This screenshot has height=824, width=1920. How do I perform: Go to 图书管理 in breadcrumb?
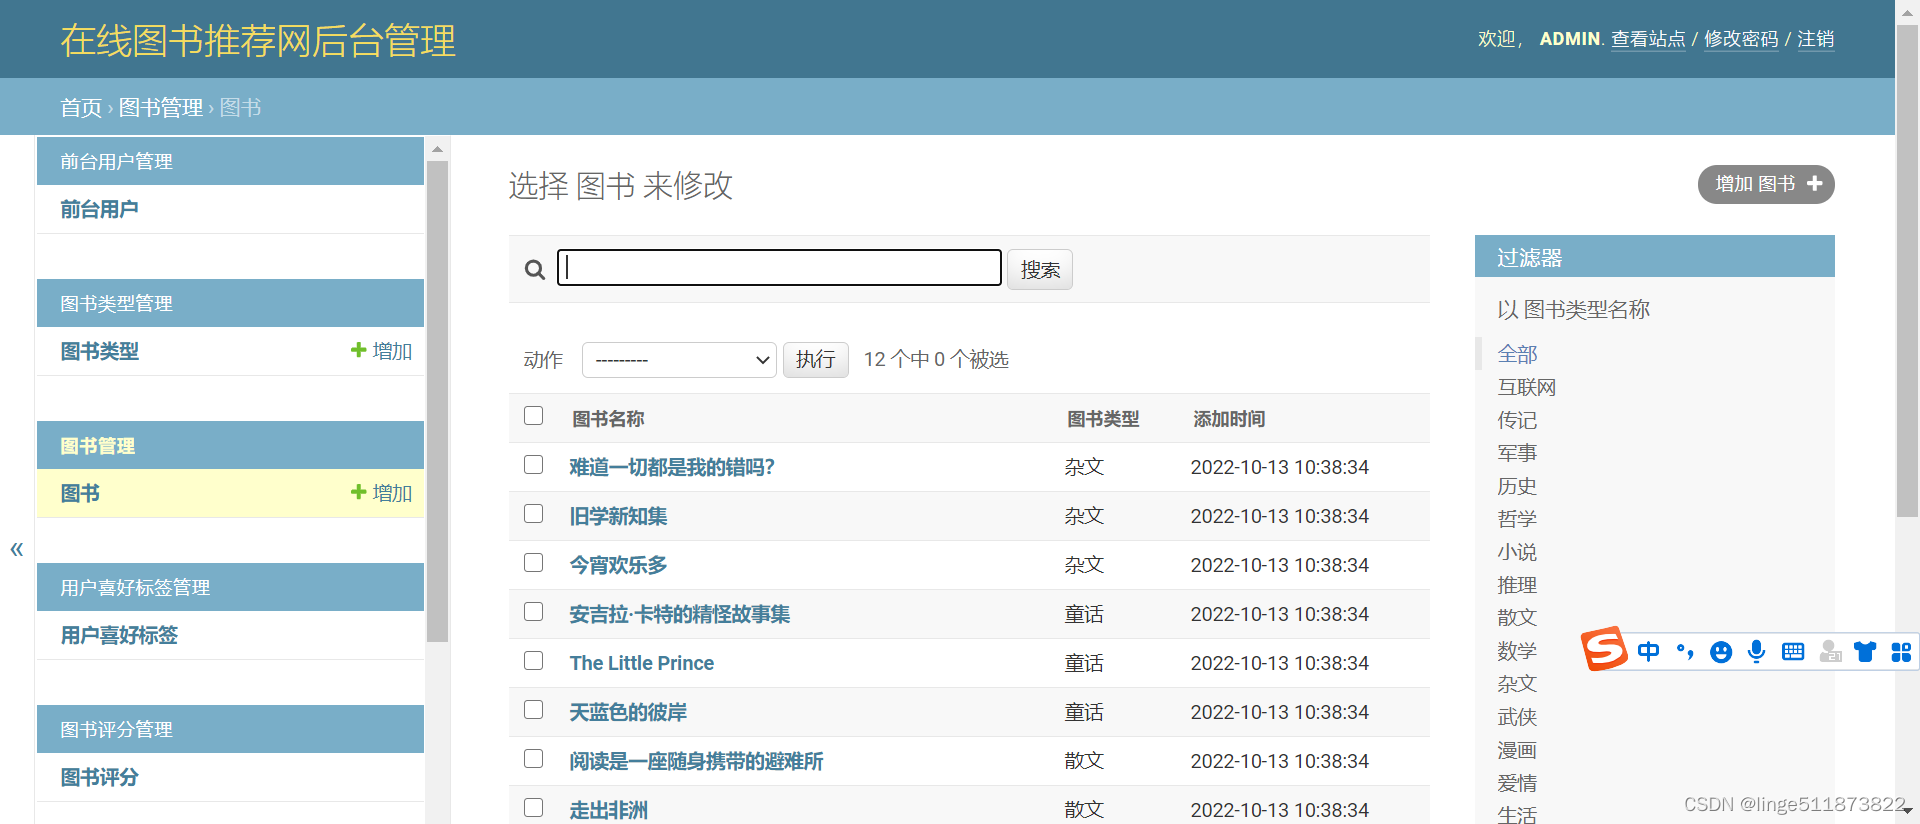pos(161,108)
